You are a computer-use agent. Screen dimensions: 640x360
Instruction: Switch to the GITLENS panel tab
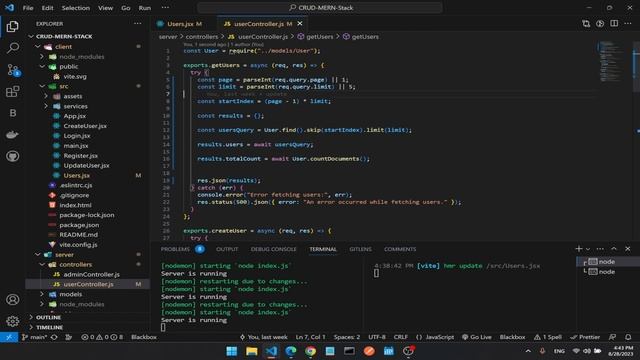point(360,249)
